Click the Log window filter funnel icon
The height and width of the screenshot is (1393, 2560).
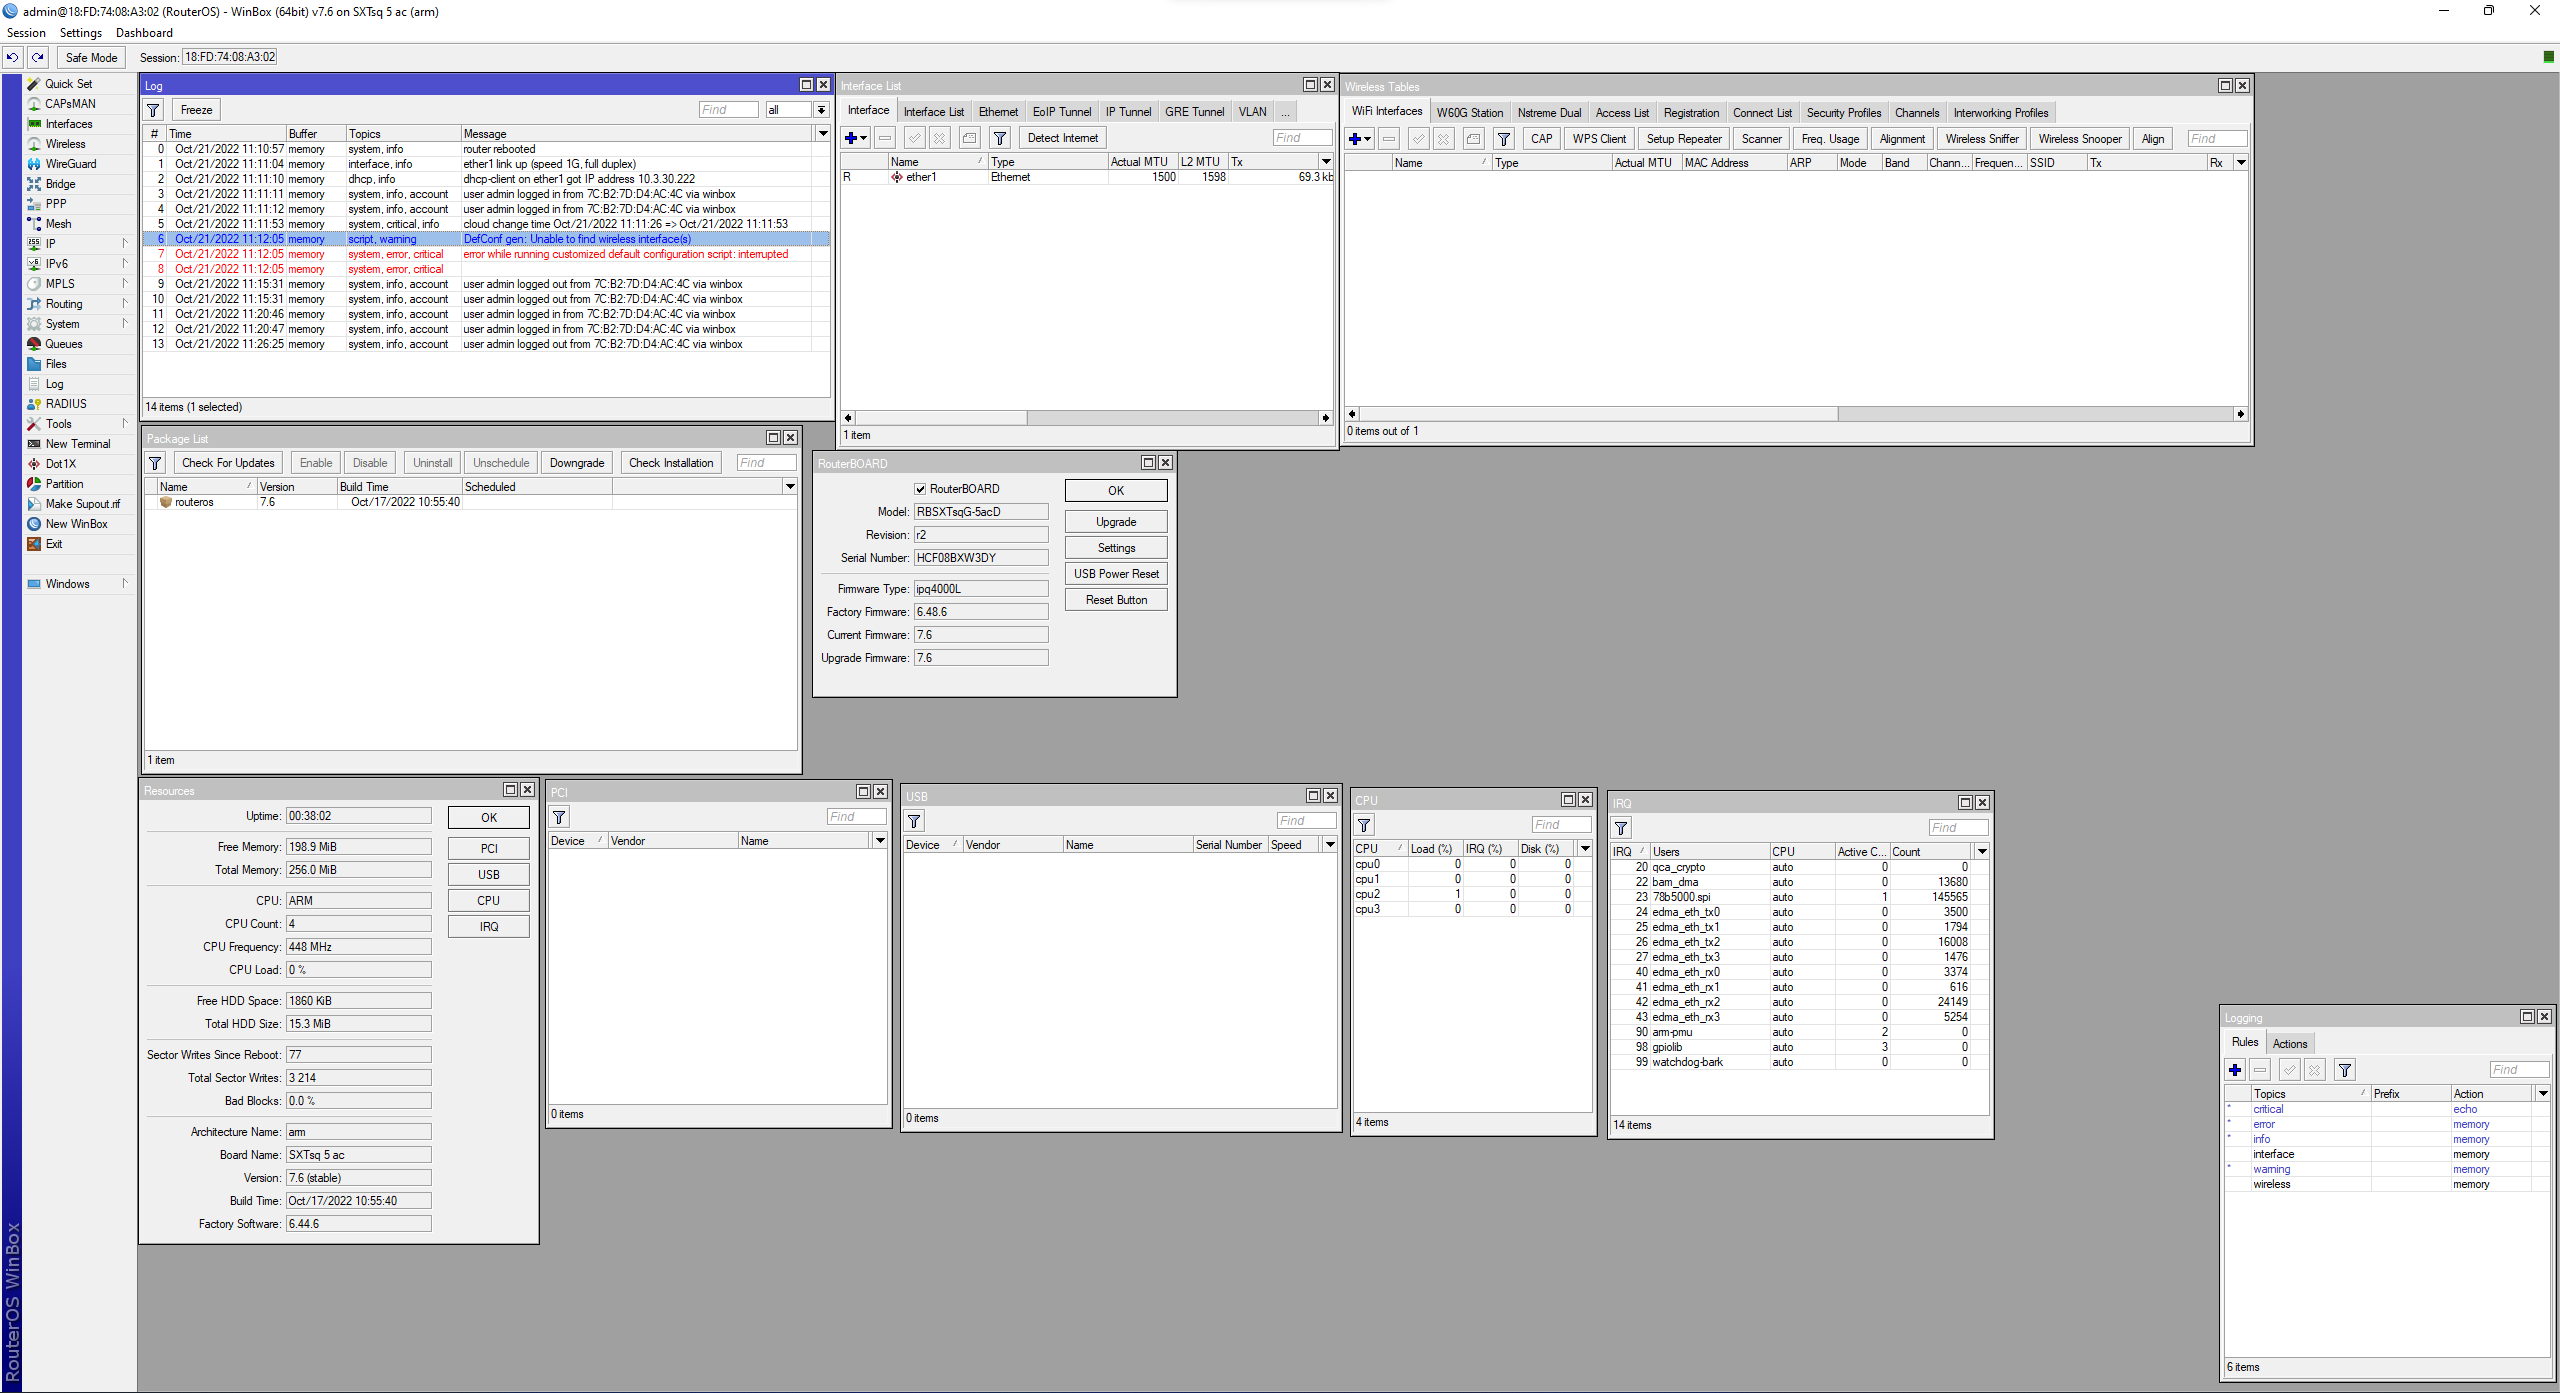tap(154, 110)
